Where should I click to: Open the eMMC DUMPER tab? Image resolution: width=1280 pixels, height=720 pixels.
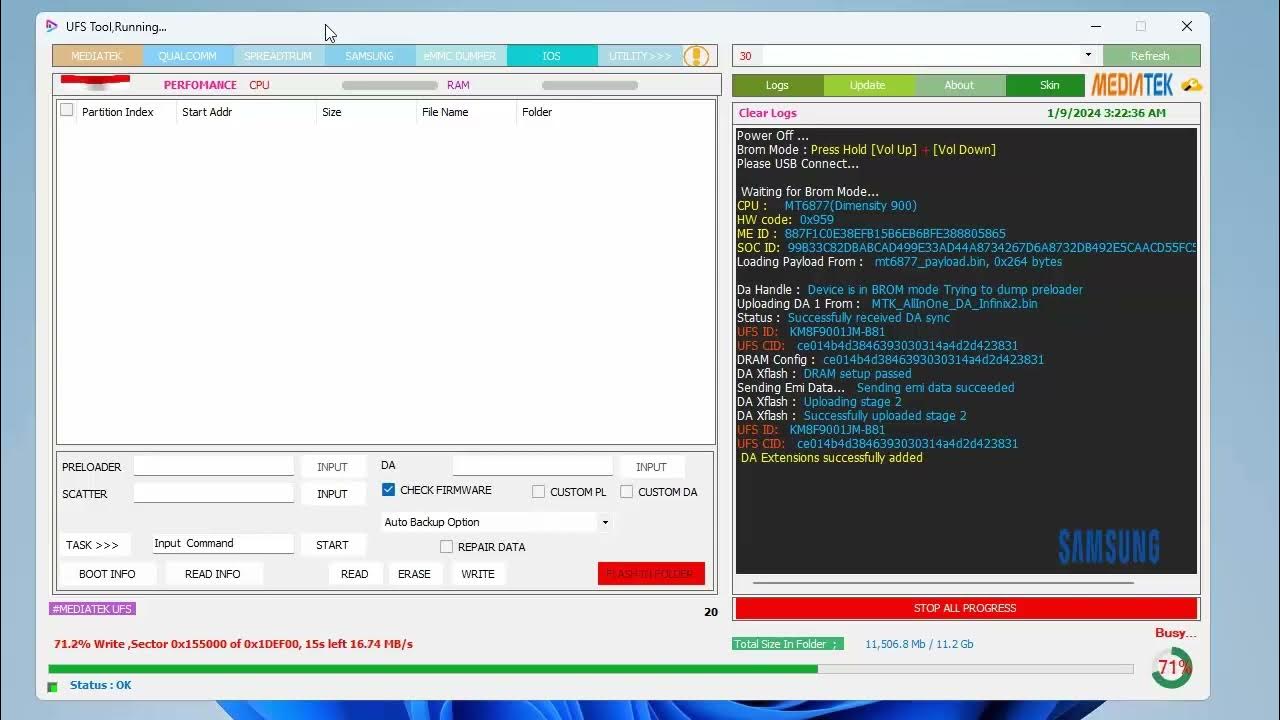(460, 56)
